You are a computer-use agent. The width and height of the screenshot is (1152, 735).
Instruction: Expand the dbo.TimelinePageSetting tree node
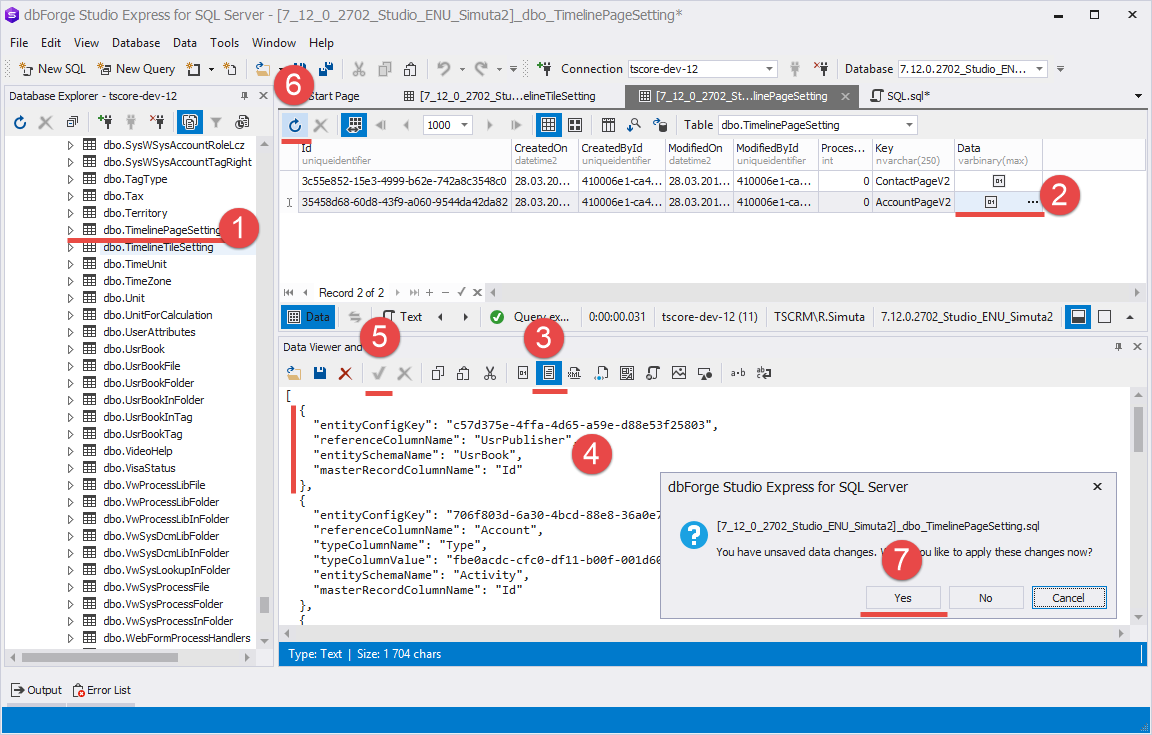[x=70, y=230]
